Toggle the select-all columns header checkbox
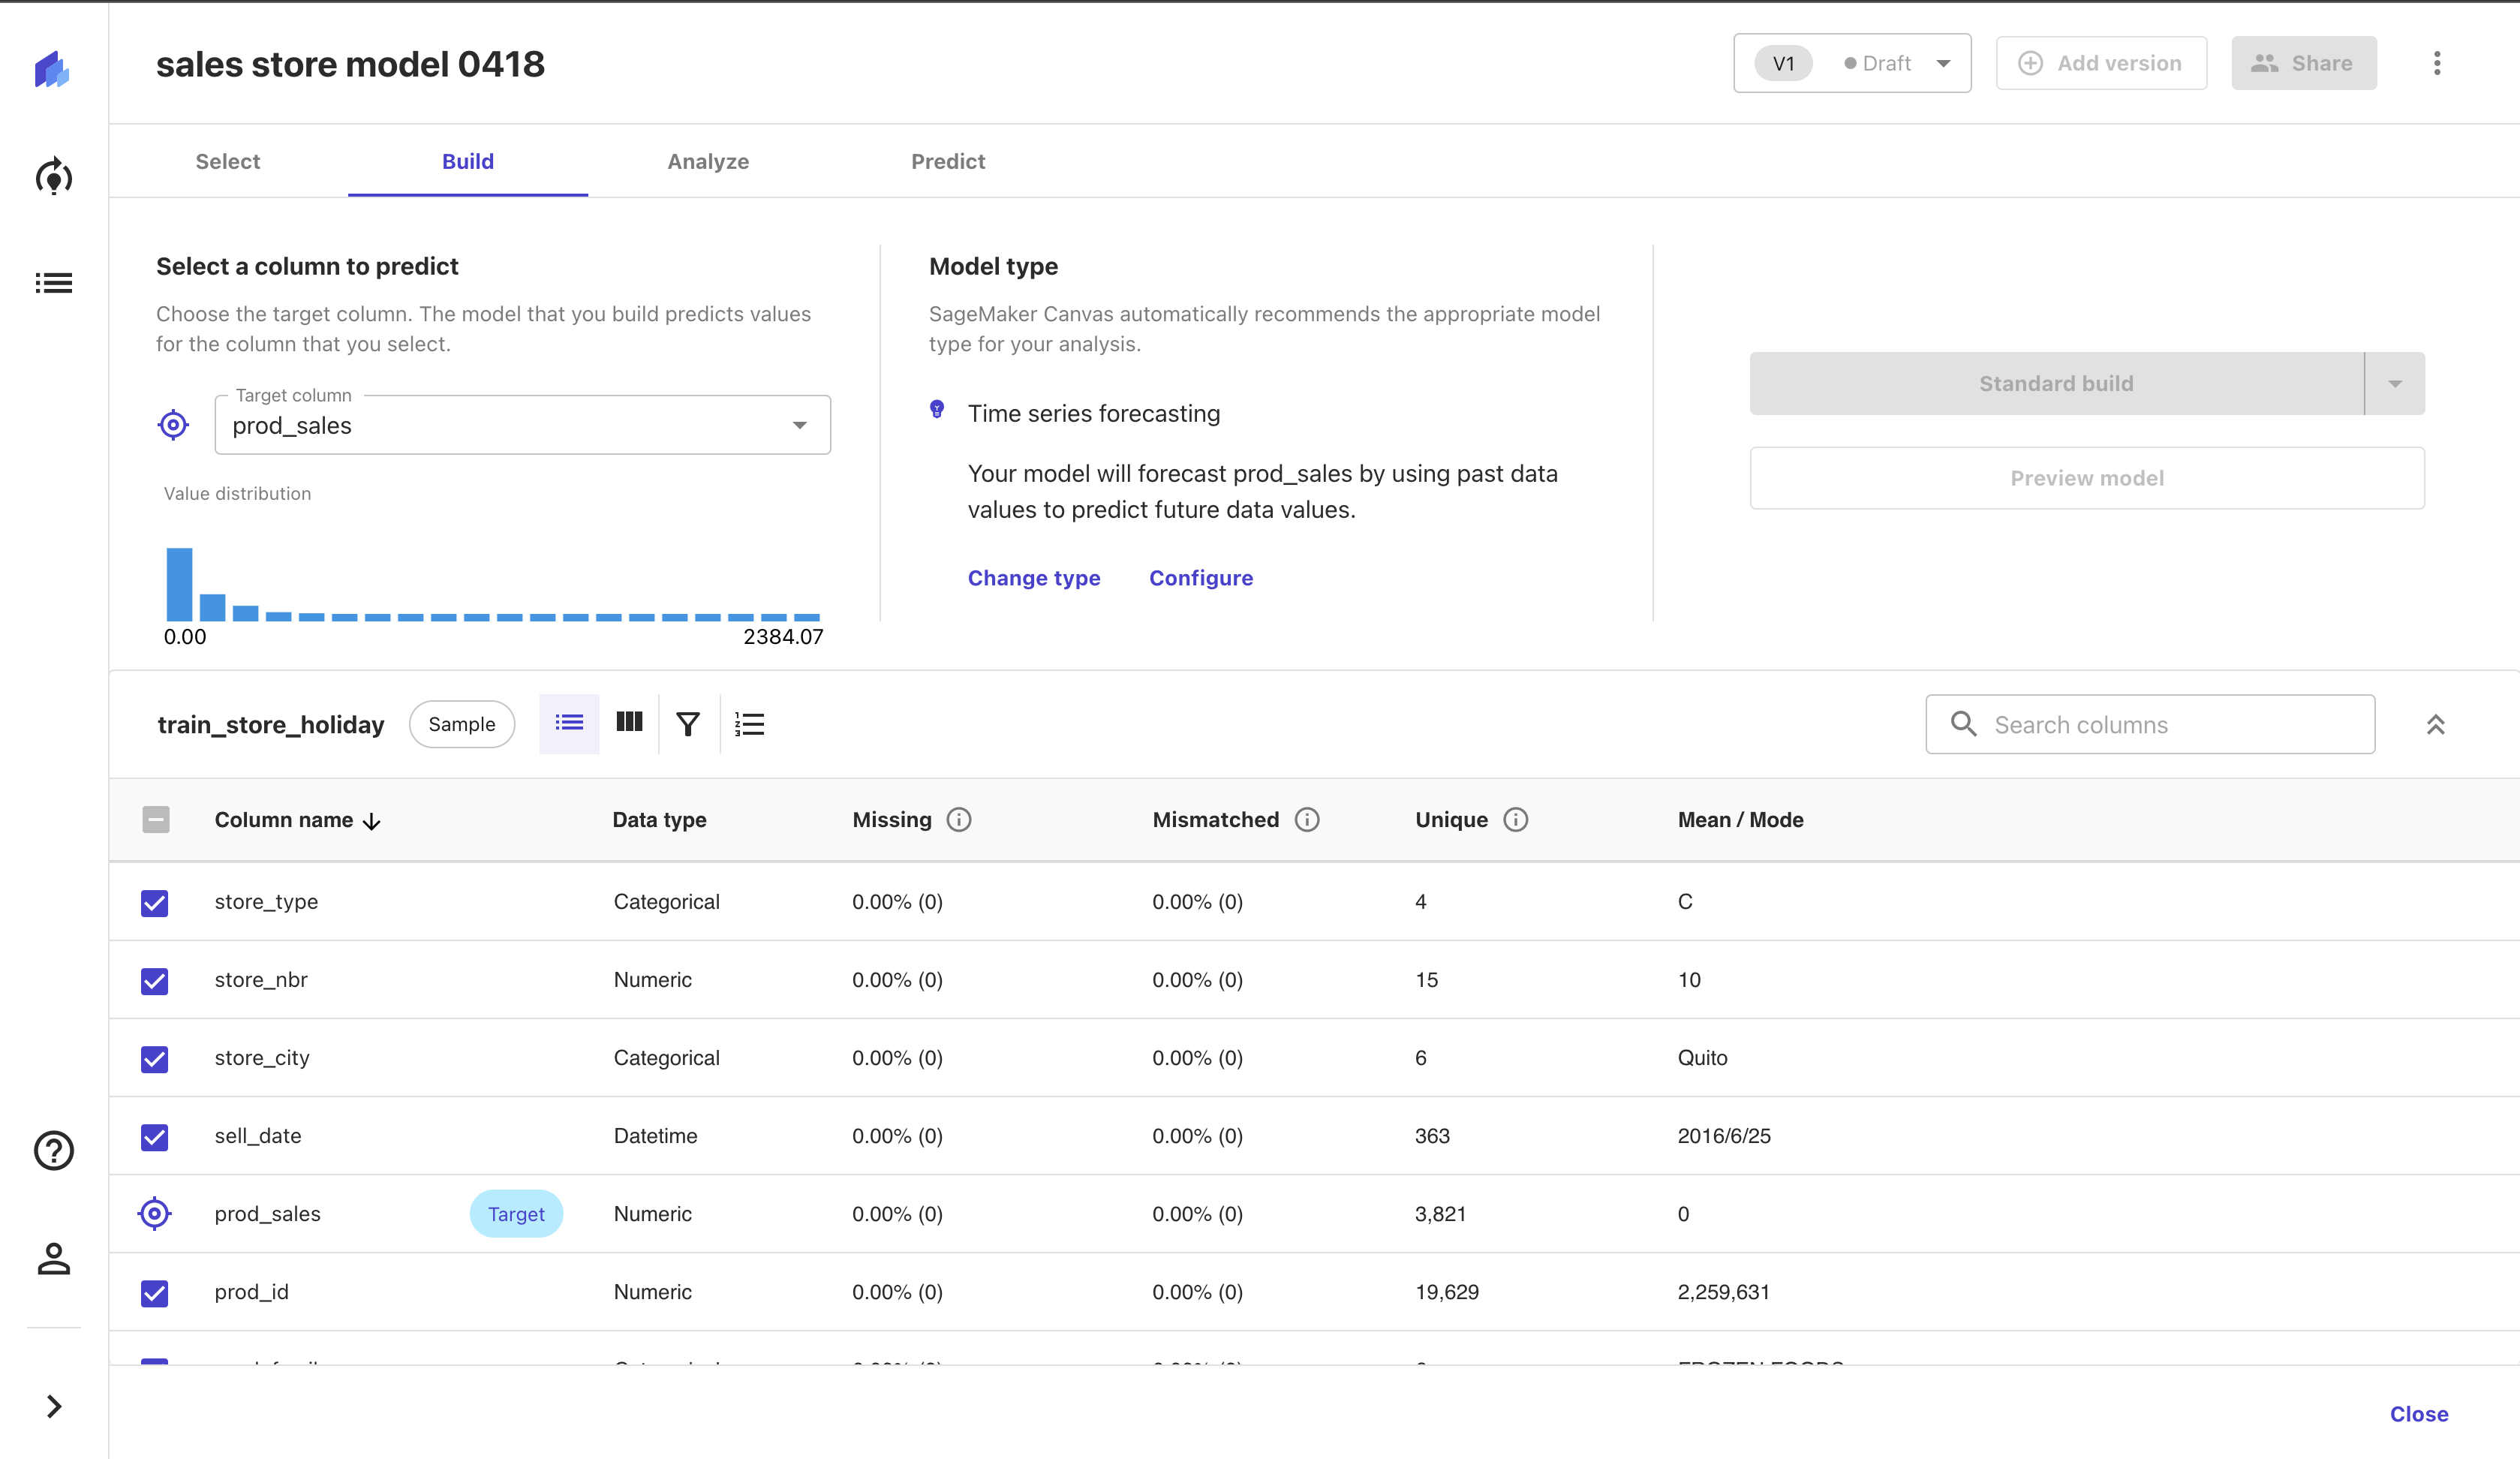Image resolution: width=2520 pixels, height=1459 pixels. pos(156,820)
